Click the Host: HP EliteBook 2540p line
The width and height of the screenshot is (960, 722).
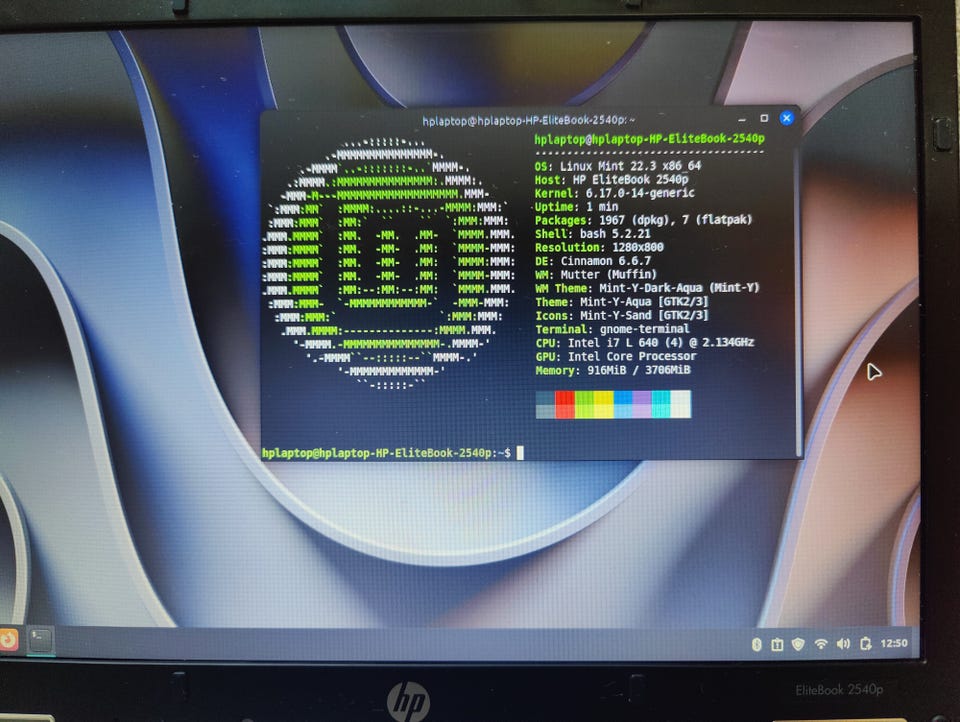[611, 179]
